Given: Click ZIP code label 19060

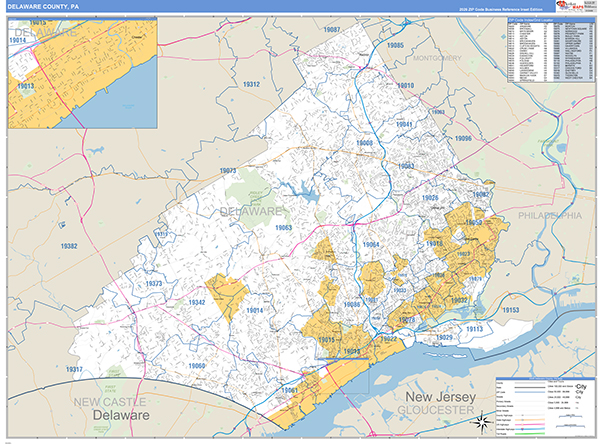Looking at the screenshot, I should 197,366.
